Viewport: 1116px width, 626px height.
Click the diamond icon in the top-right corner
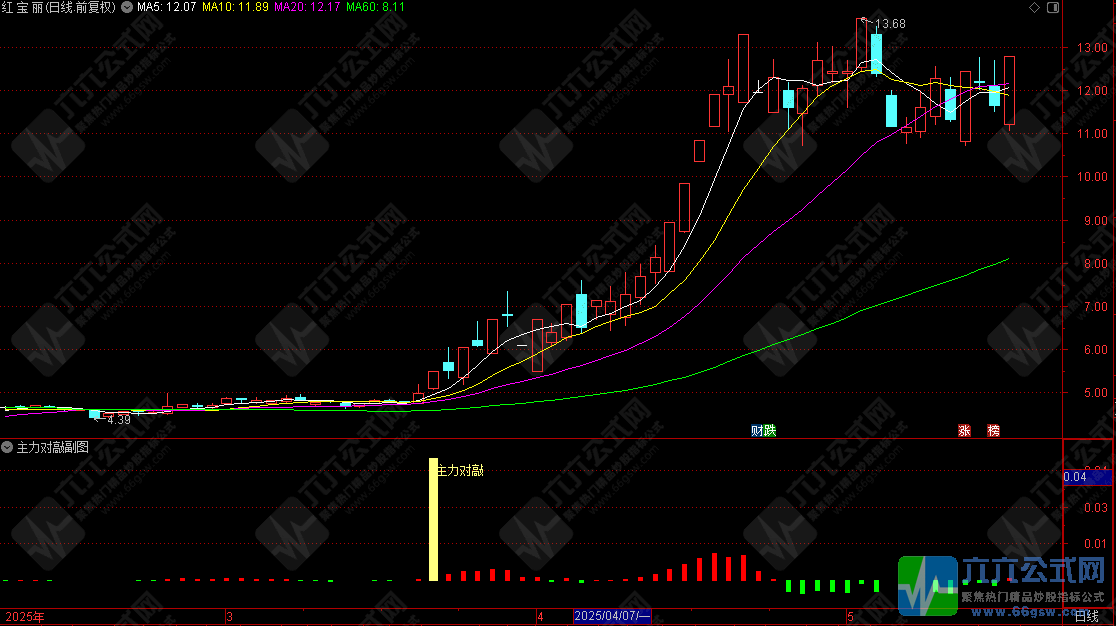1033,7
